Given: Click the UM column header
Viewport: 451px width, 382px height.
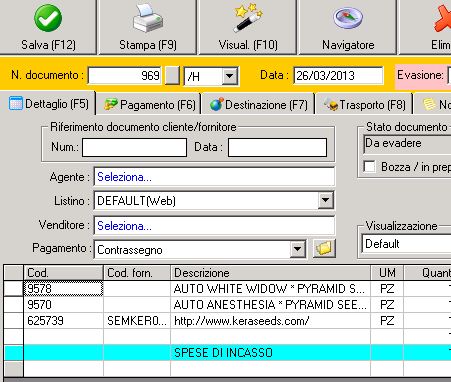Looking at the screenshot, I should click(387, 273).
